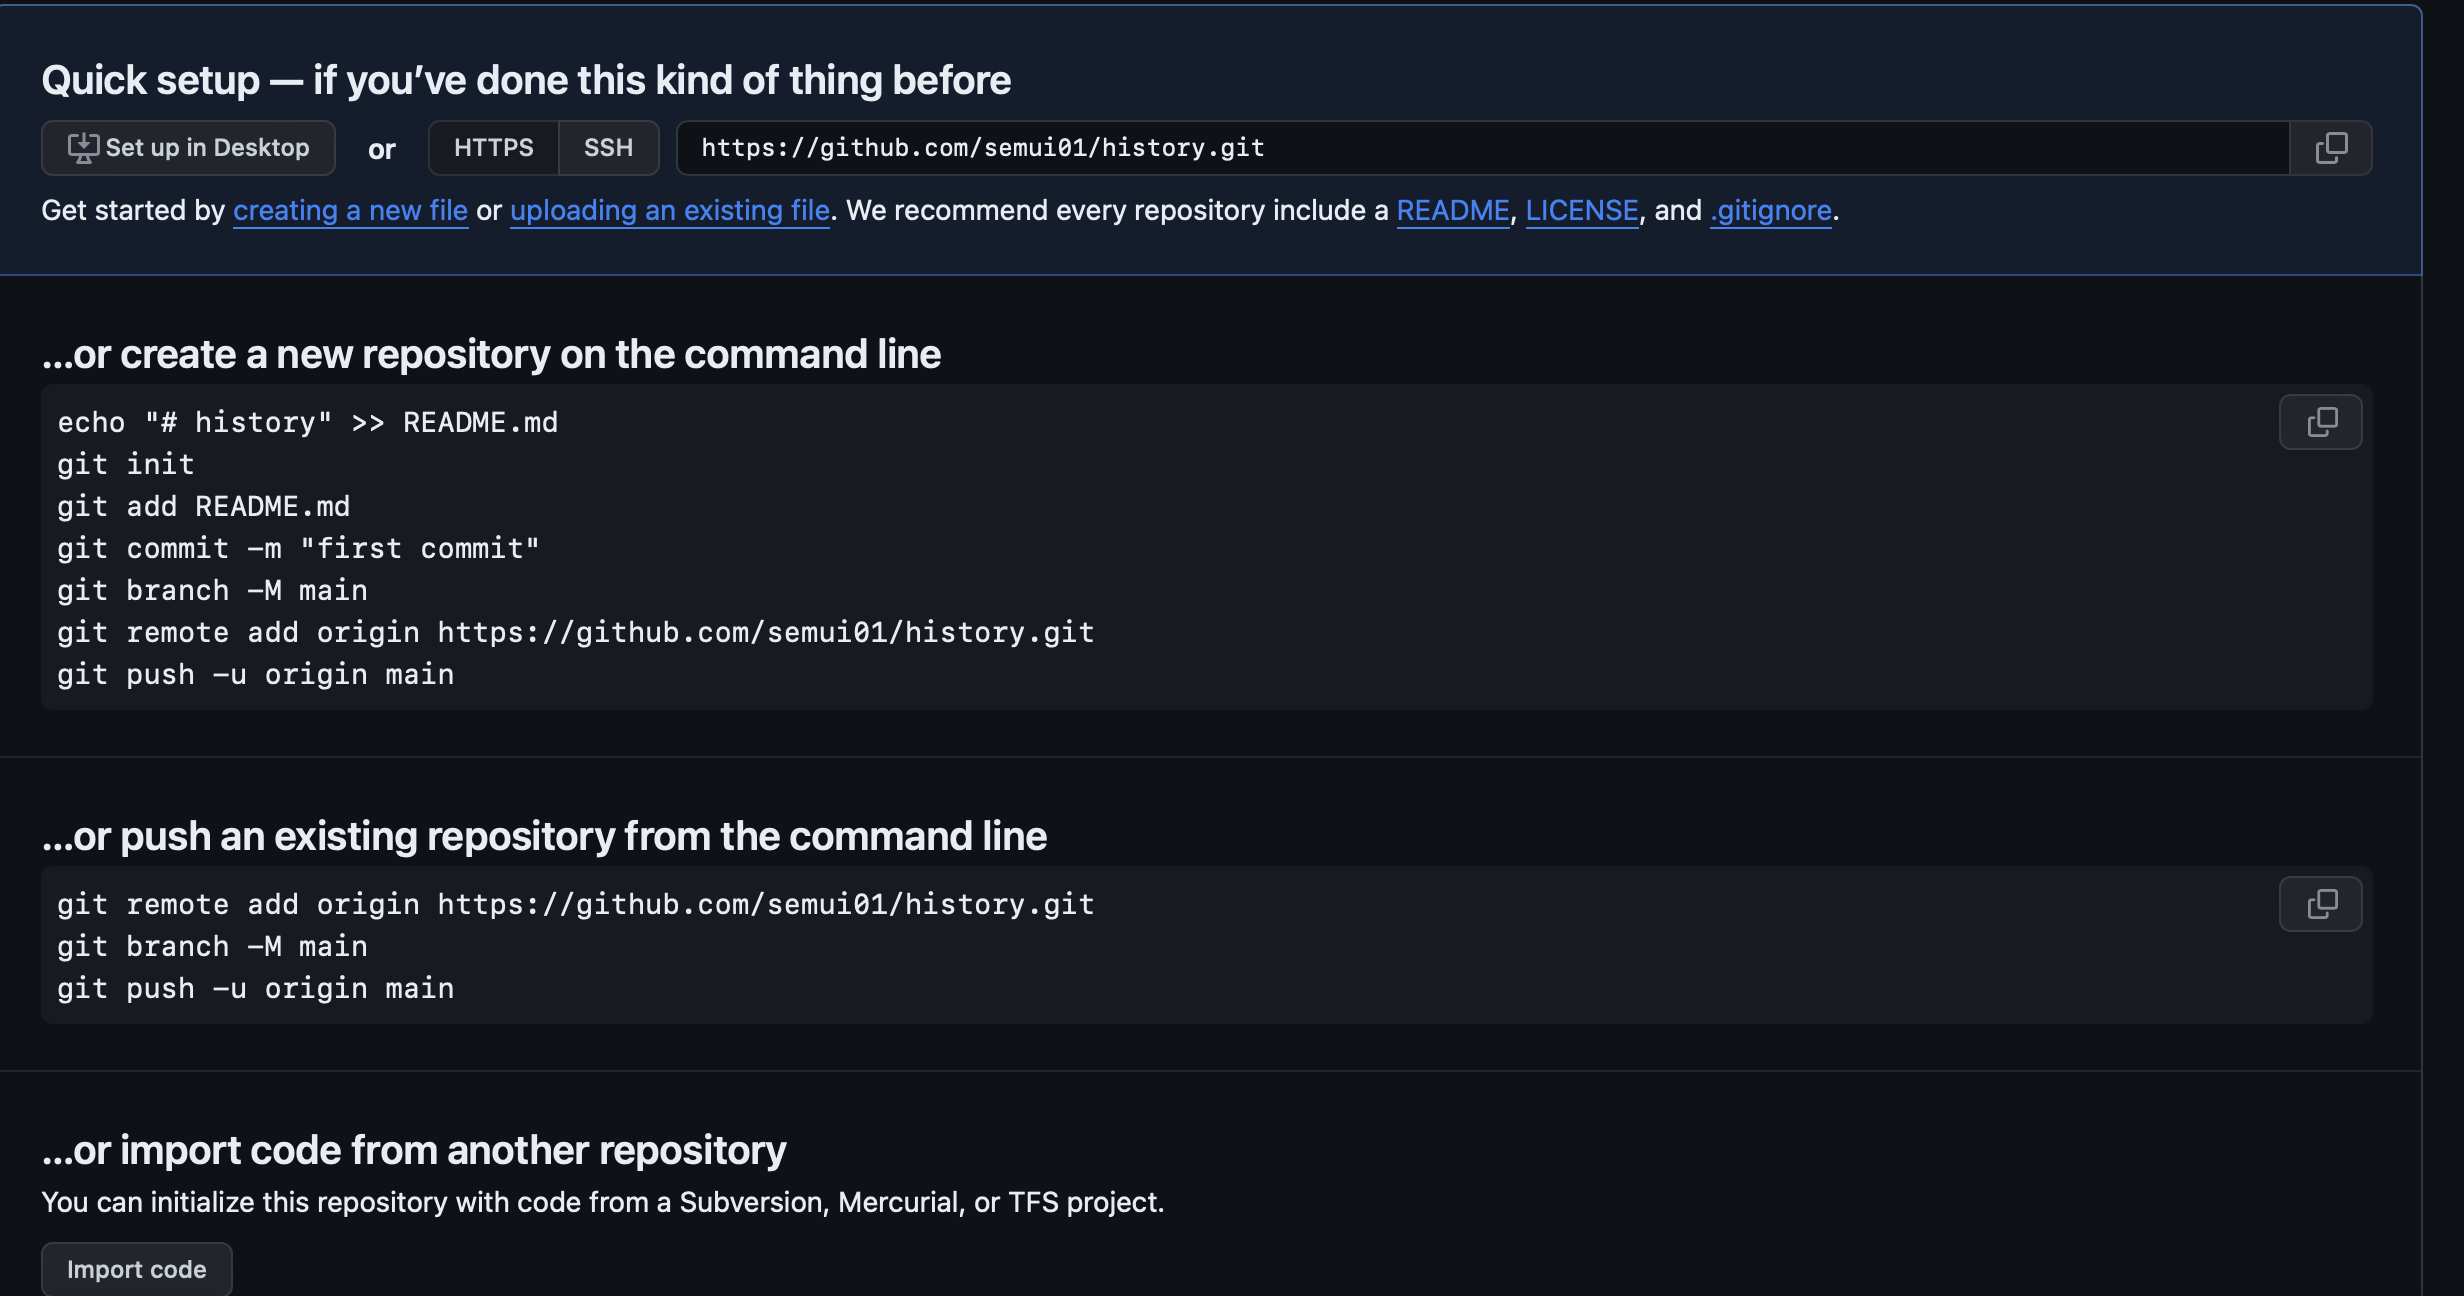
Task: Copy the create-new-repository command block
Action: (2319, 421)
